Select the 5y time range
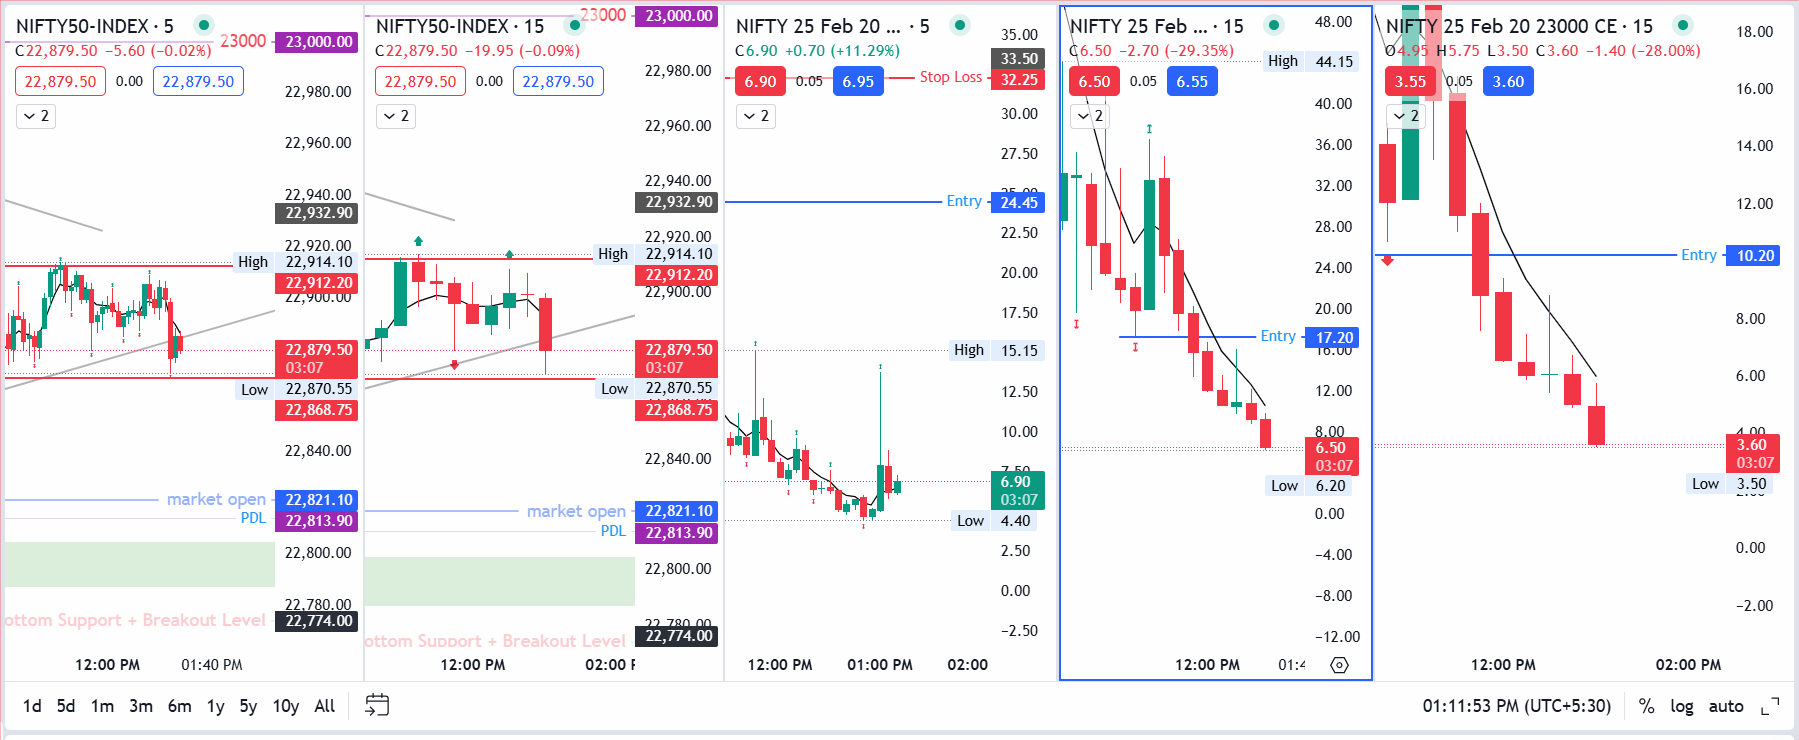 tap(248, 706)
